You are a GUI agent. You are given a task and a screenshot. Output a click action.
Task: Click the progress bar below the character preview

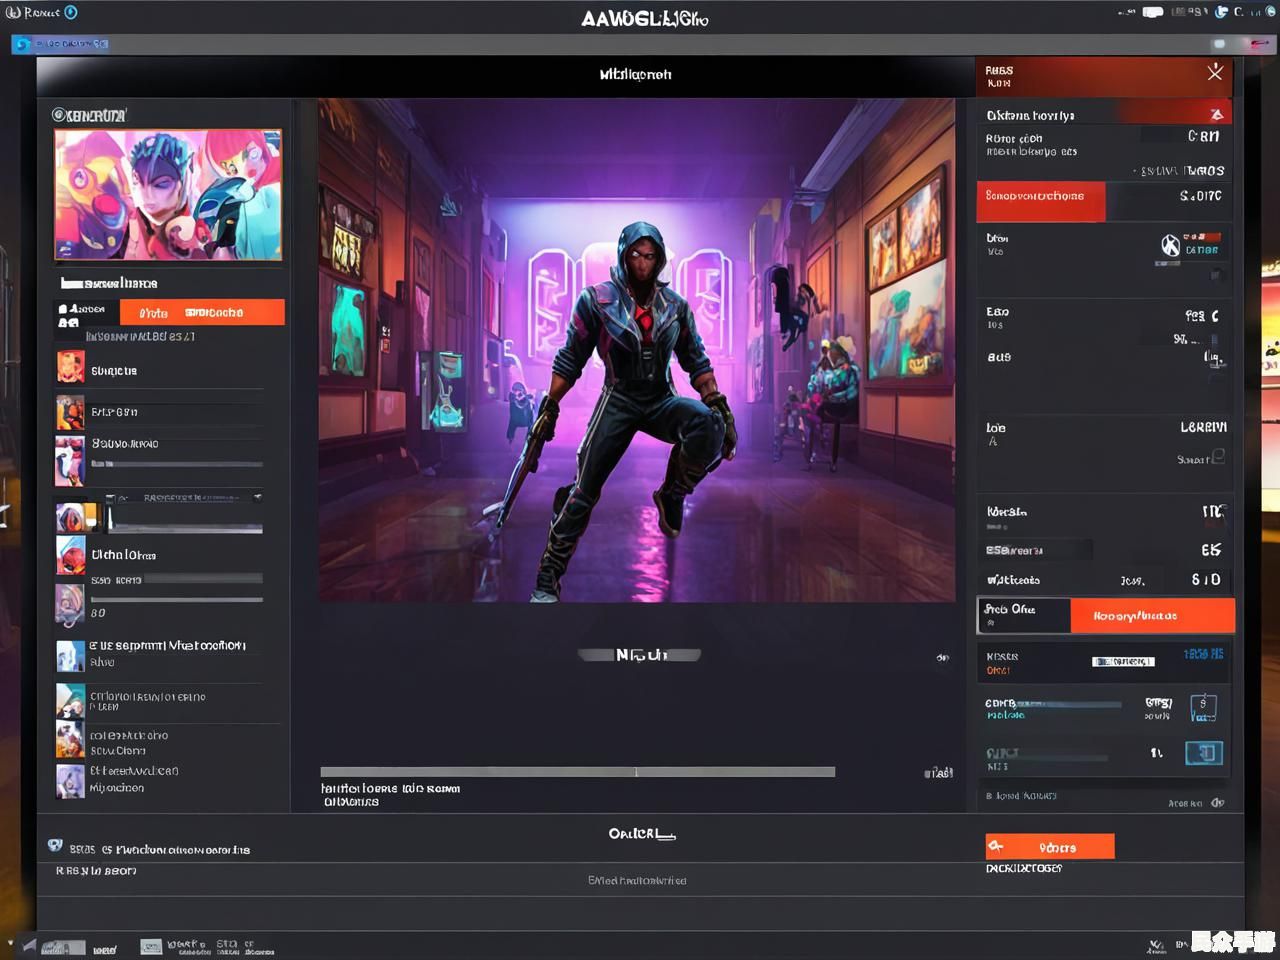pos(577,772)
